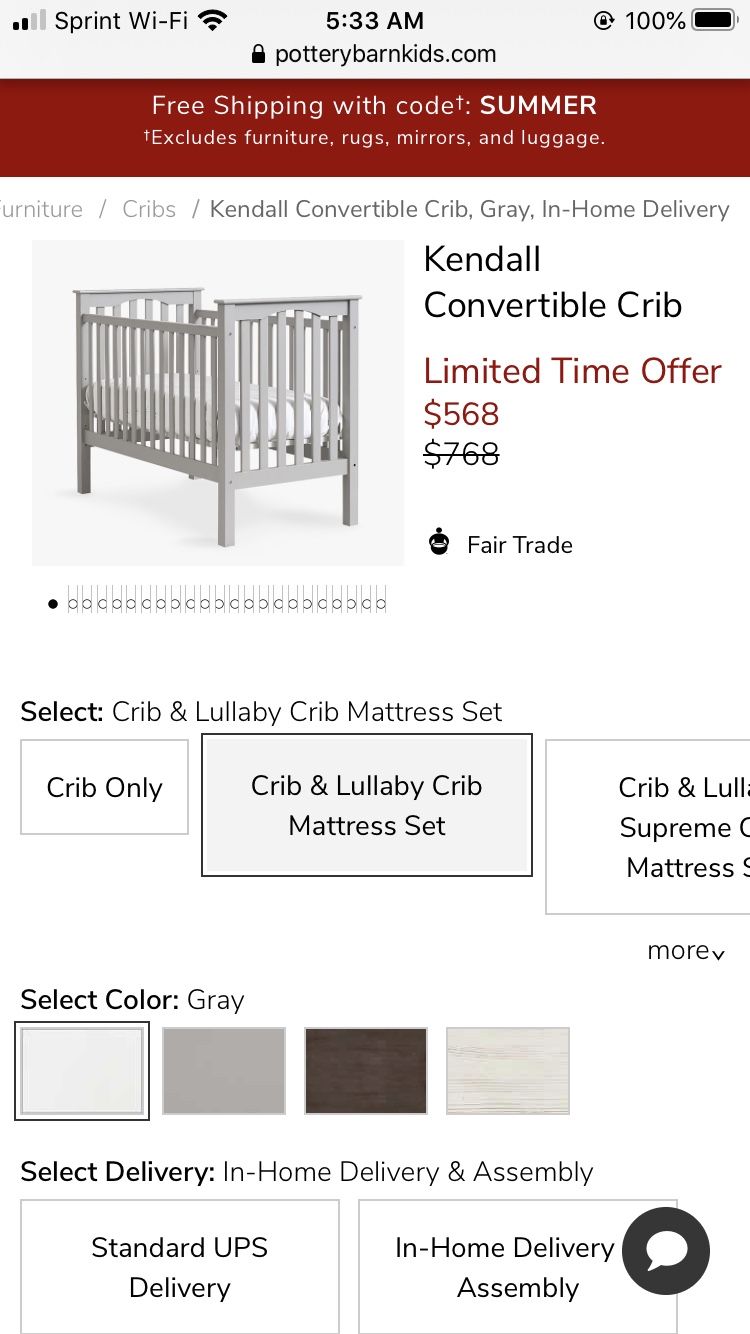Select the dark espresso wood color swatch
This screenshot has width=750, height=1334.
pos(365,1071)
